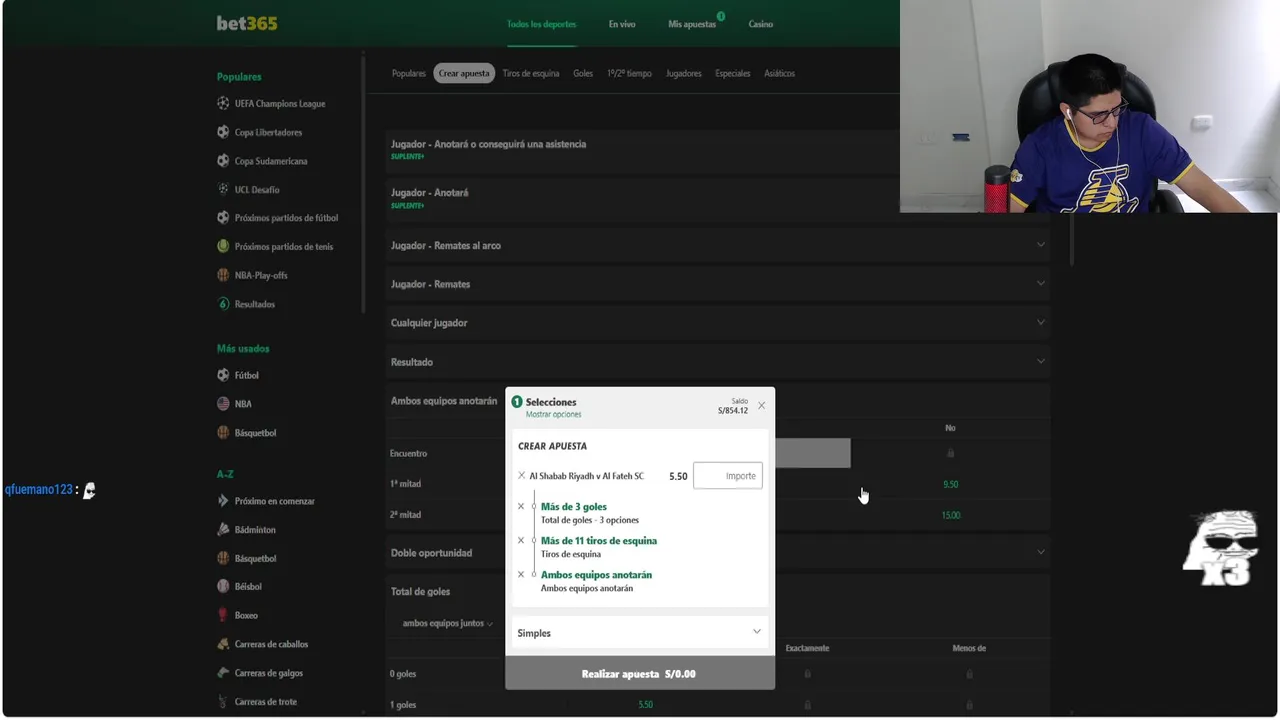This screenshot has width=1280, height=720.
Task: Go to the Casino tab
Action: coord(761,24)
